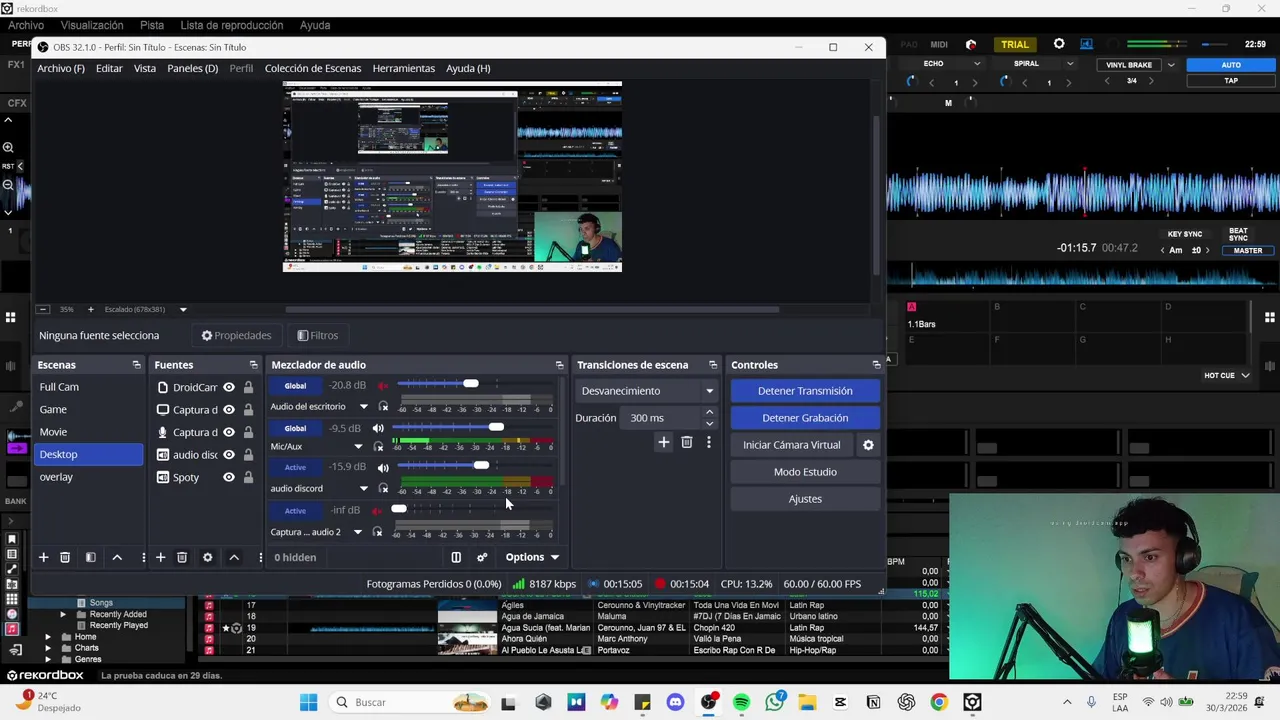The width and height of the screenshot is (1280, 720).
Task: Open scene filters icon in Escenas toolbar
Action: pos(90,557)
